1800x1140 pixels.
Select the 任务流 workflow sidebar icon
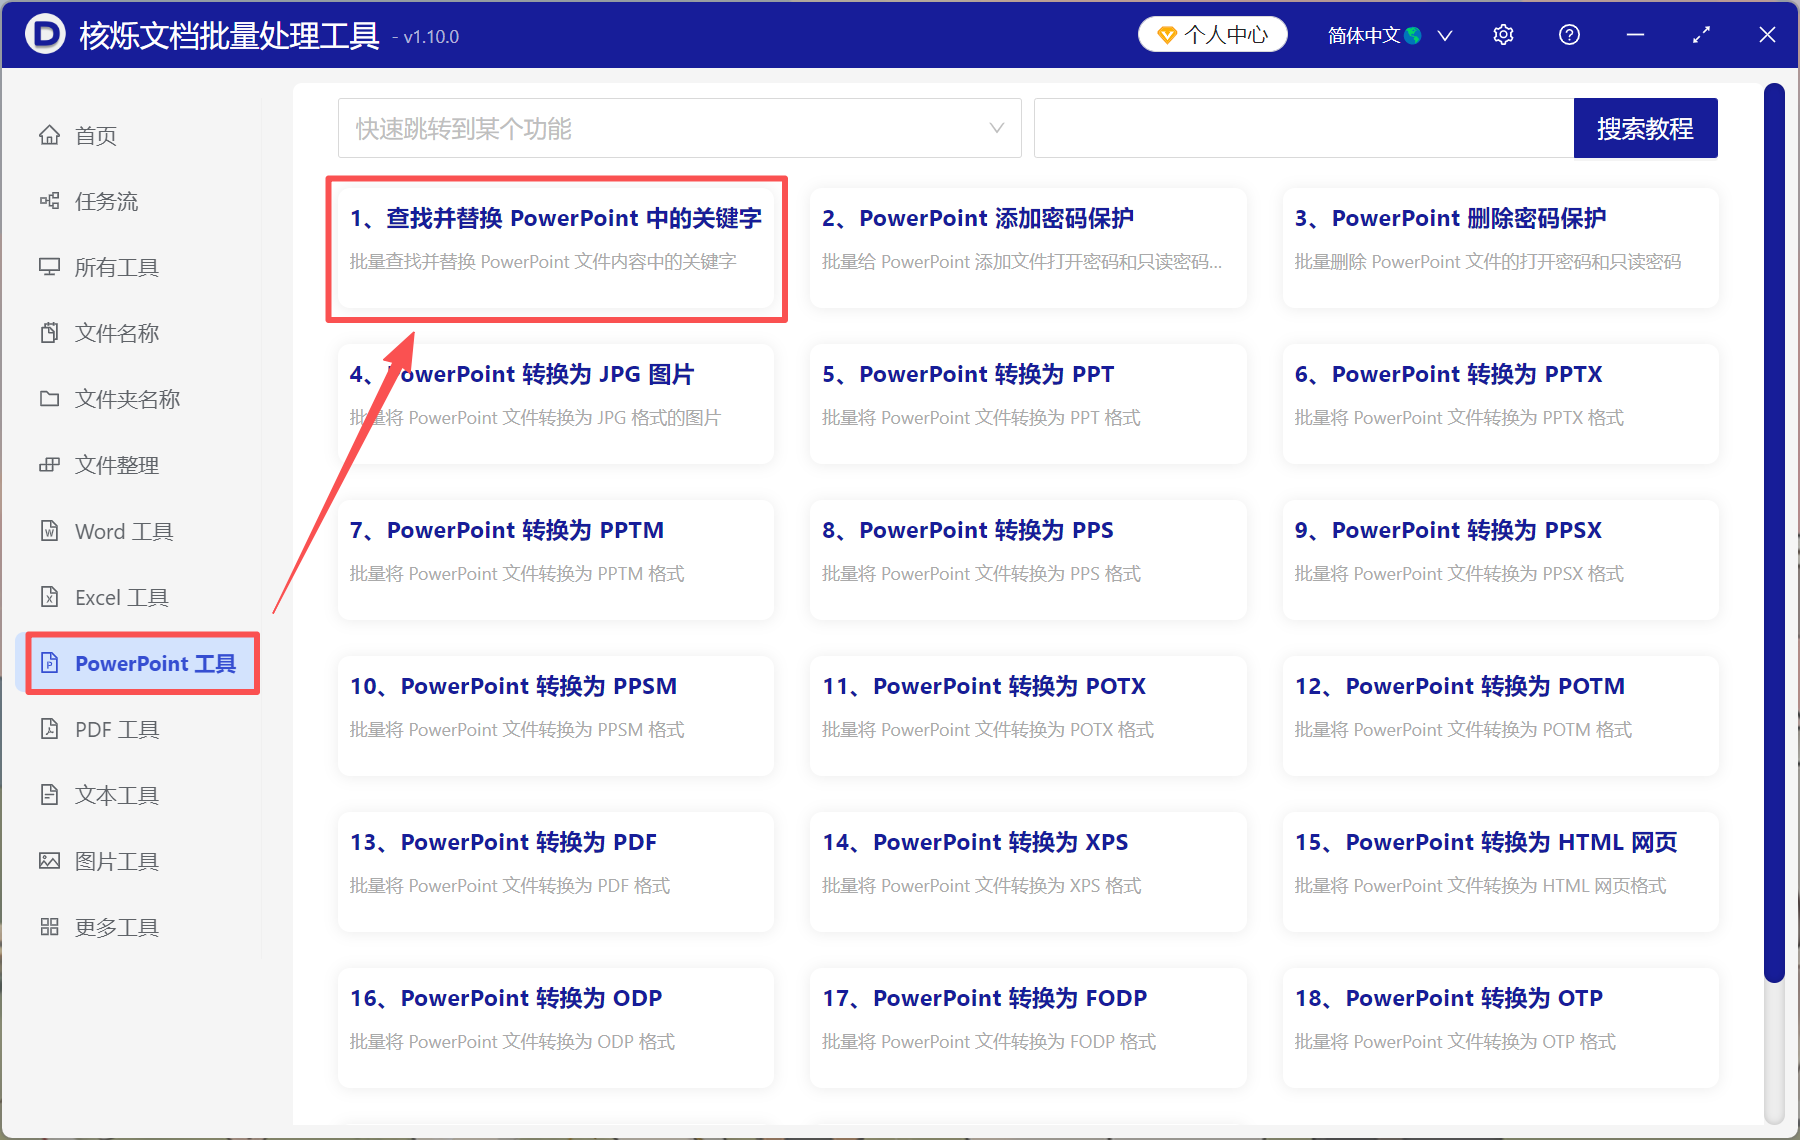click(x=103, y=201)
